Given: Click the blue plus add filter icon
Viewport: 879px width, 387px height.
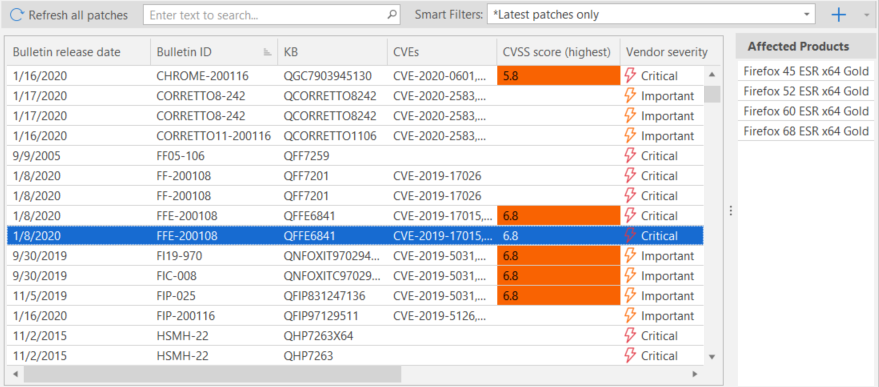Looking at the screenshot, I should point(839,15).
